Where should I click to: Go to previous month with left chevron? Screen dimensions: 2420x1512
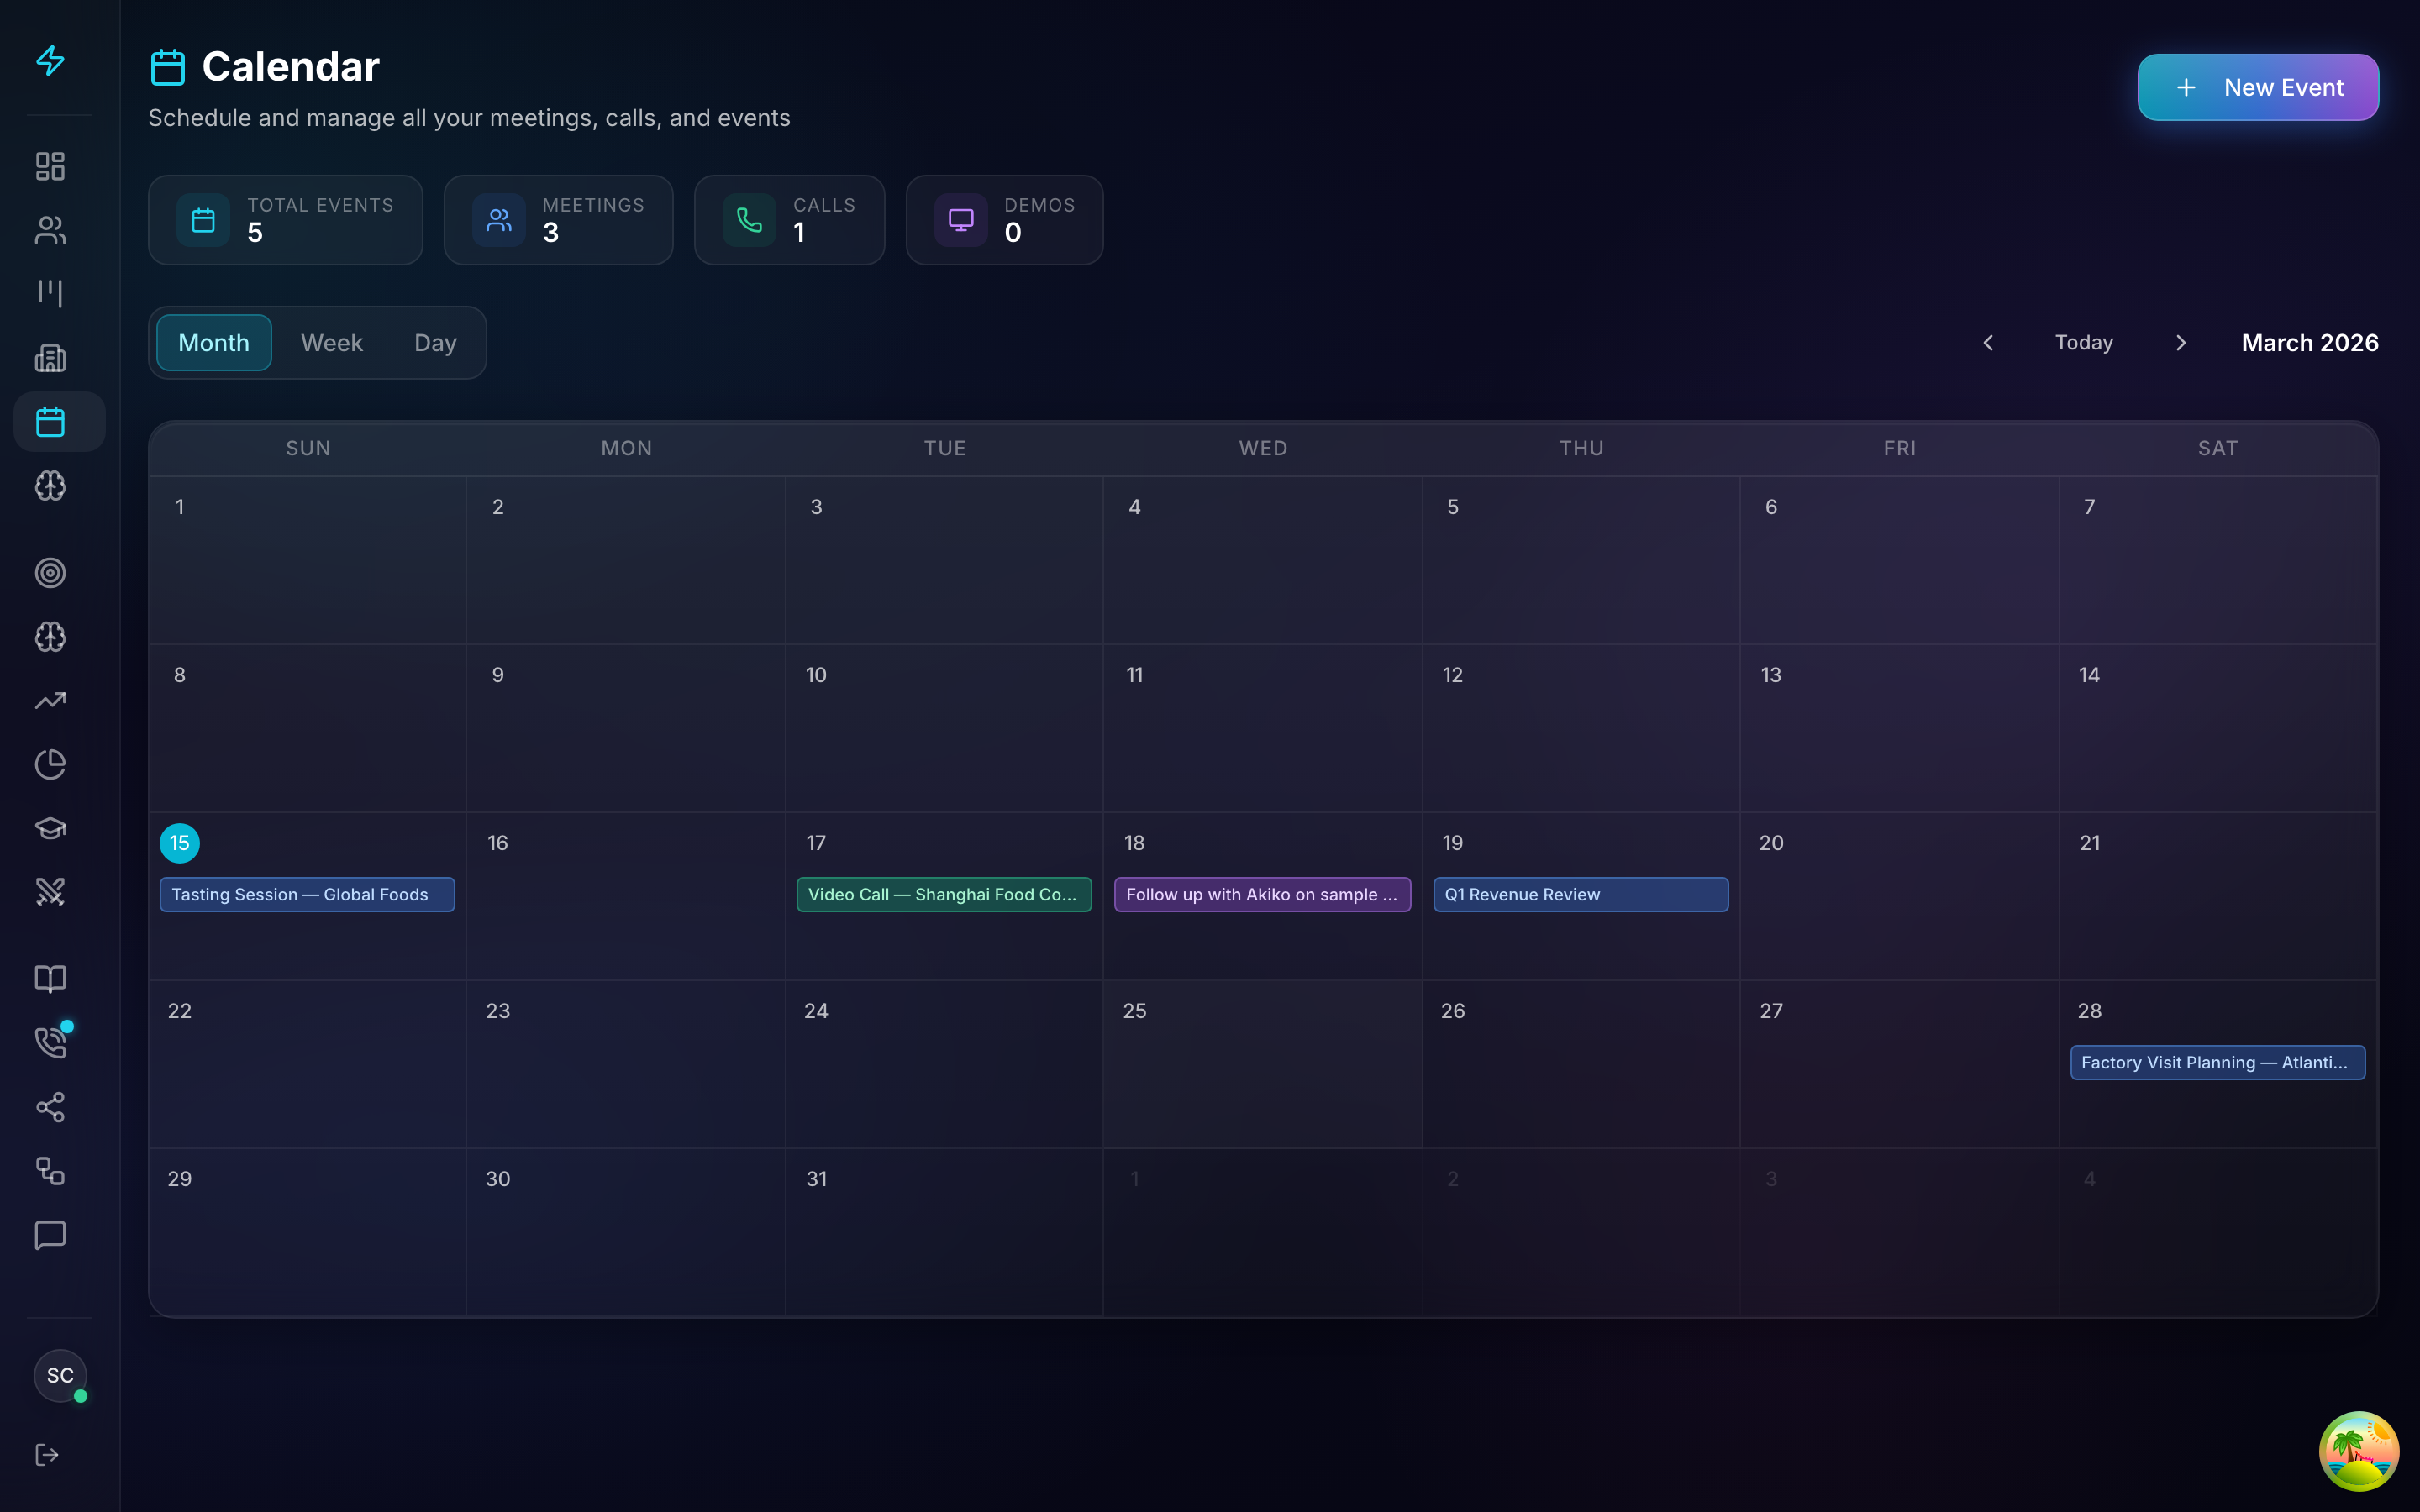tap(1988, 342)
